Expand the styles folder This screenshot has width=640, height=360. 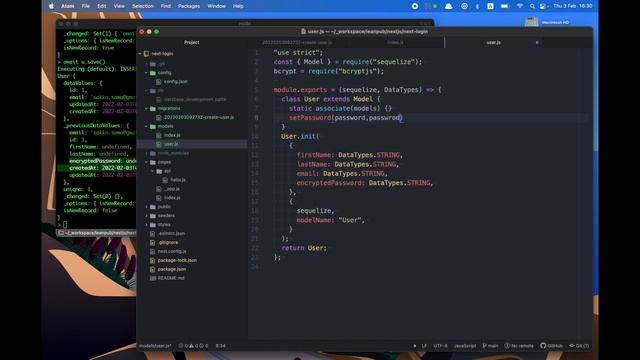click(x=146, y=224)
